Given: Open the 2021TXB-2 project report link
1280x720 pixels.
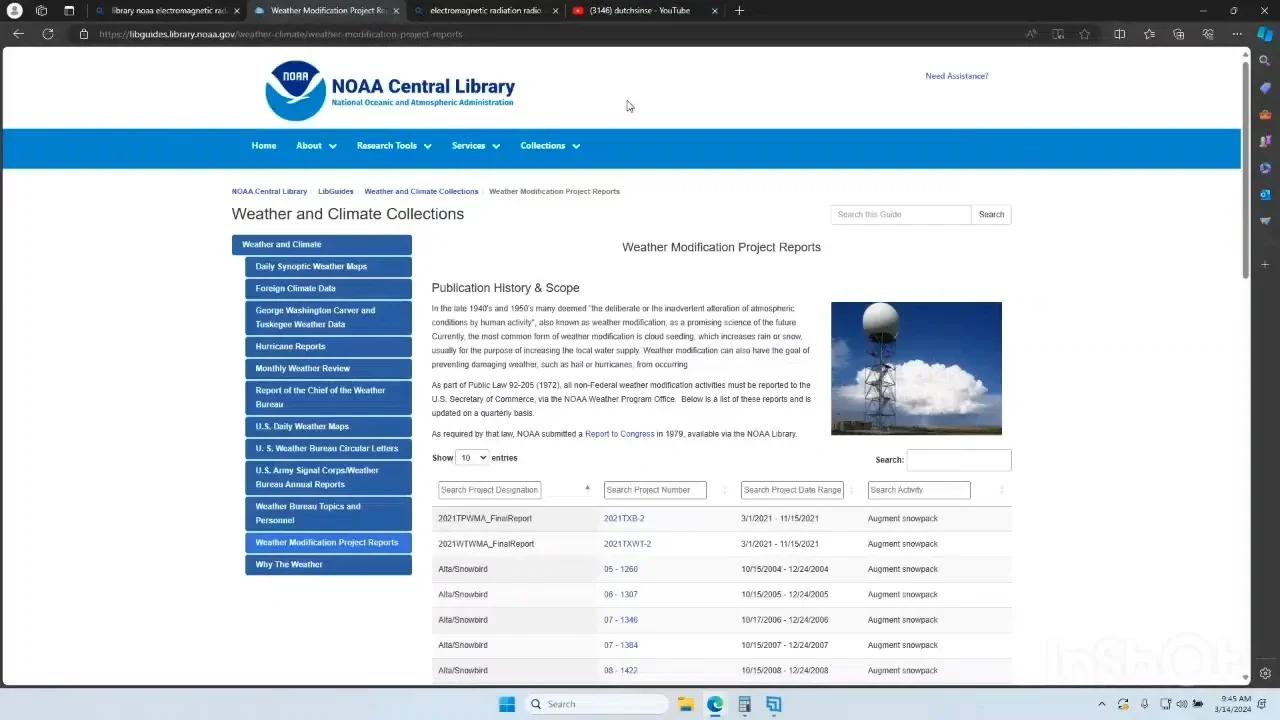Looking at the screenshot, I should (x=624, y=519).
